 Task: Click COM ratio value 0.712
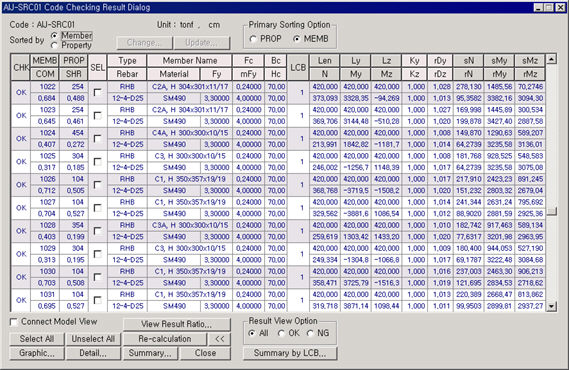click(45, 190)
